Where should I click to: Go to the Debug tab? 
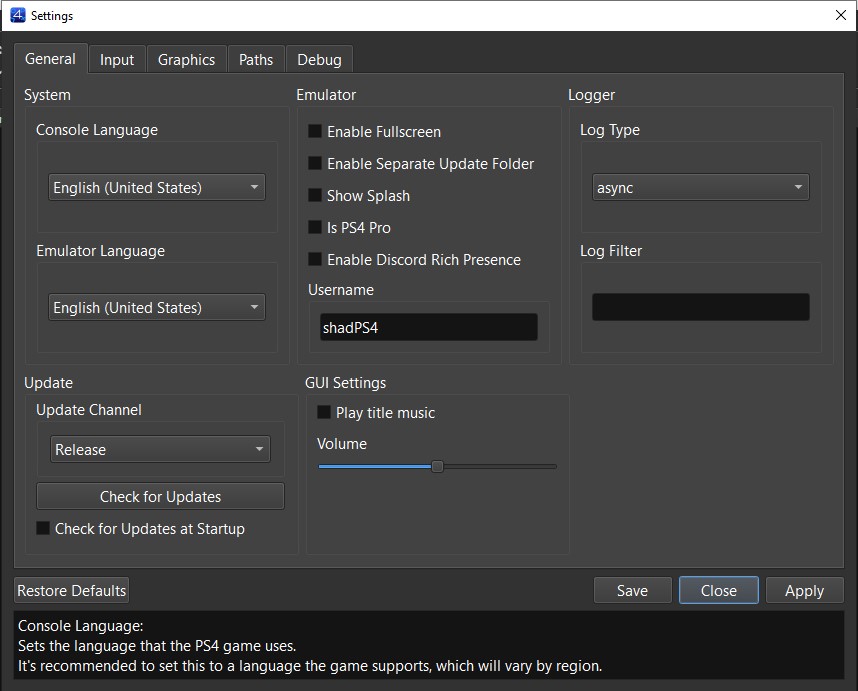319,59
